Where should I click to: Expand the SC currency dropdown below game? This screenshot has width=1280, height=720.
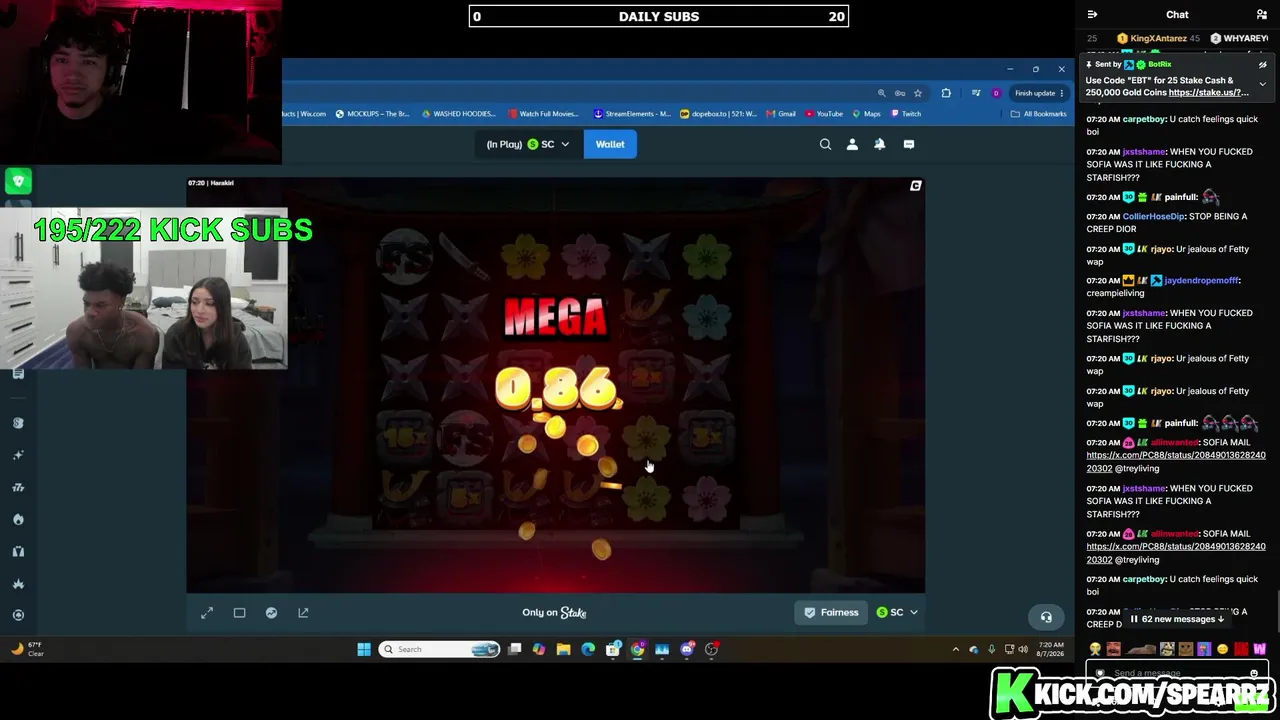pos(897,612)
